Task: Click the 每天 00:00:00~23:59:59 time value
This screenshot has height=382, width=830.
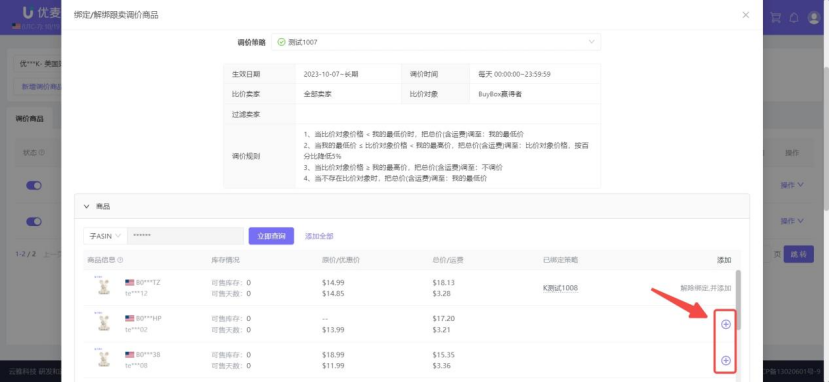Action: tap(514, 74)
